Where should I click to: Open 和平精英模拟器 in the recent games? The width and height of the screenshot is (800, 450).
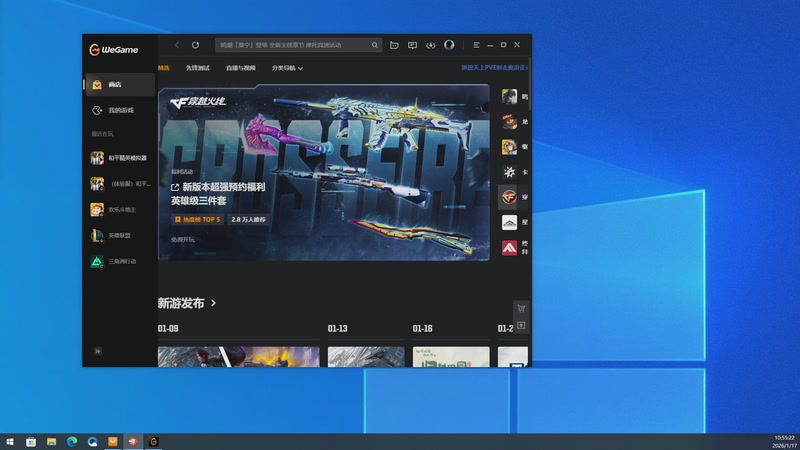point(120,158)
